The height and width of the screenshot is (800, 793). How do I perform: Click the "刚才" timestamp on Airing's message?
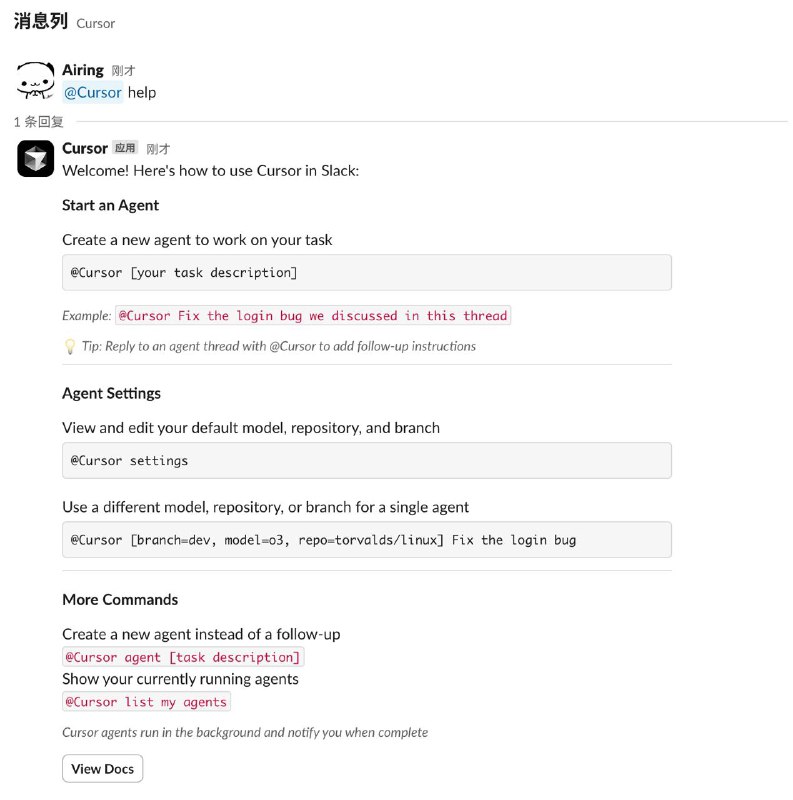pyautogui.click(x=124, y=70)
